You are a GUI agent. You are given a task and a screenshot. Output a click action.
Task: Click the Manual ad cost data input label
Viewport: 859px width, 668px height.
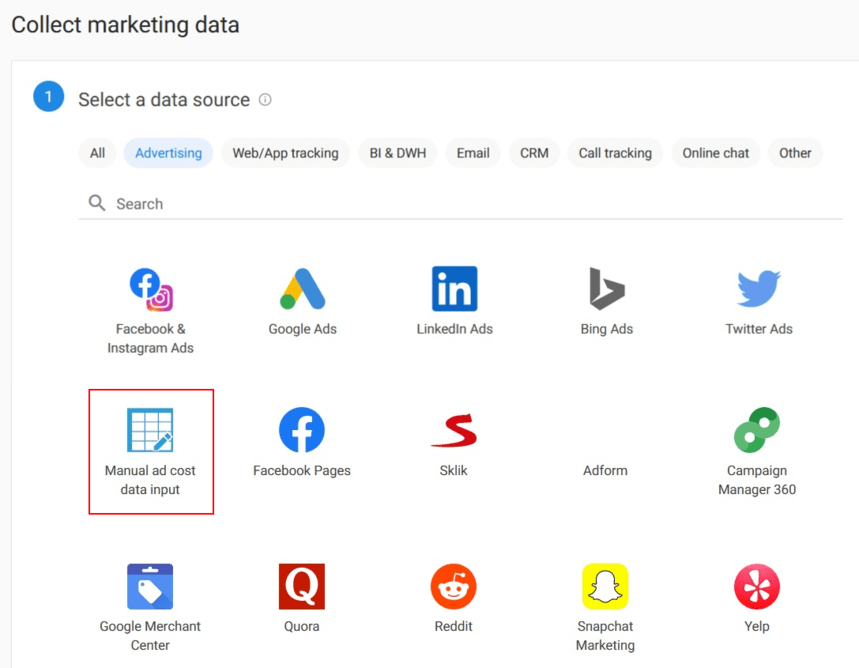150,480
